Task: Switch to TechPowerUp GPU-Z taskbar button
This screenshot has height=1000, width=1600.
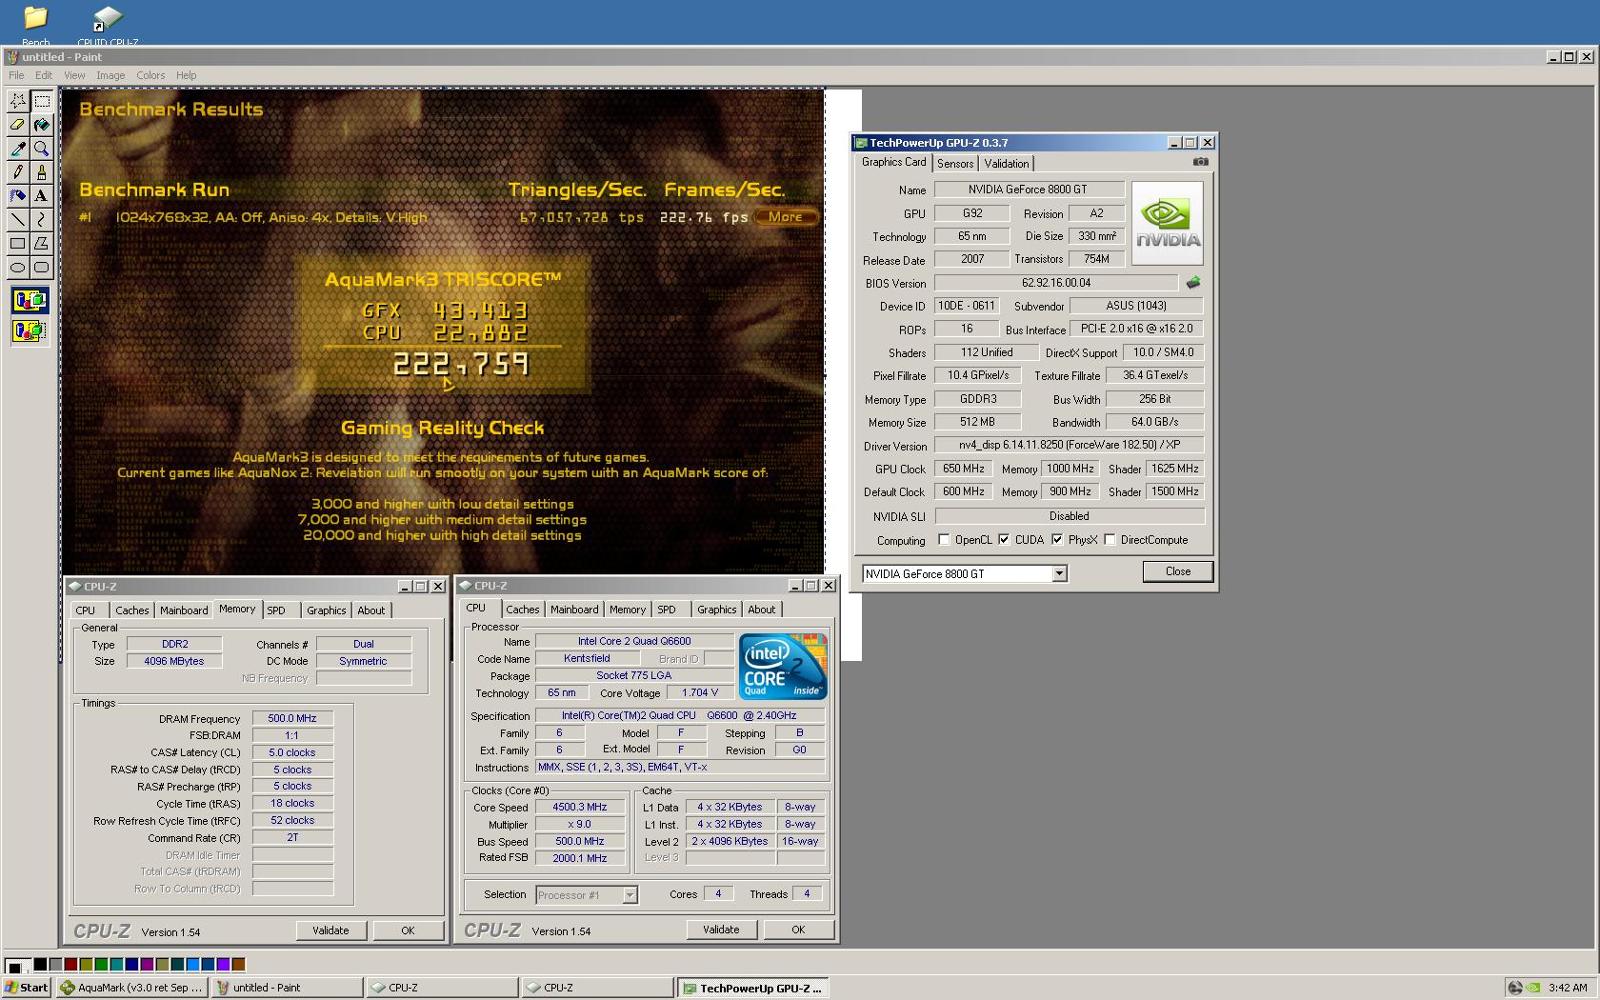Action: (754, 988)
